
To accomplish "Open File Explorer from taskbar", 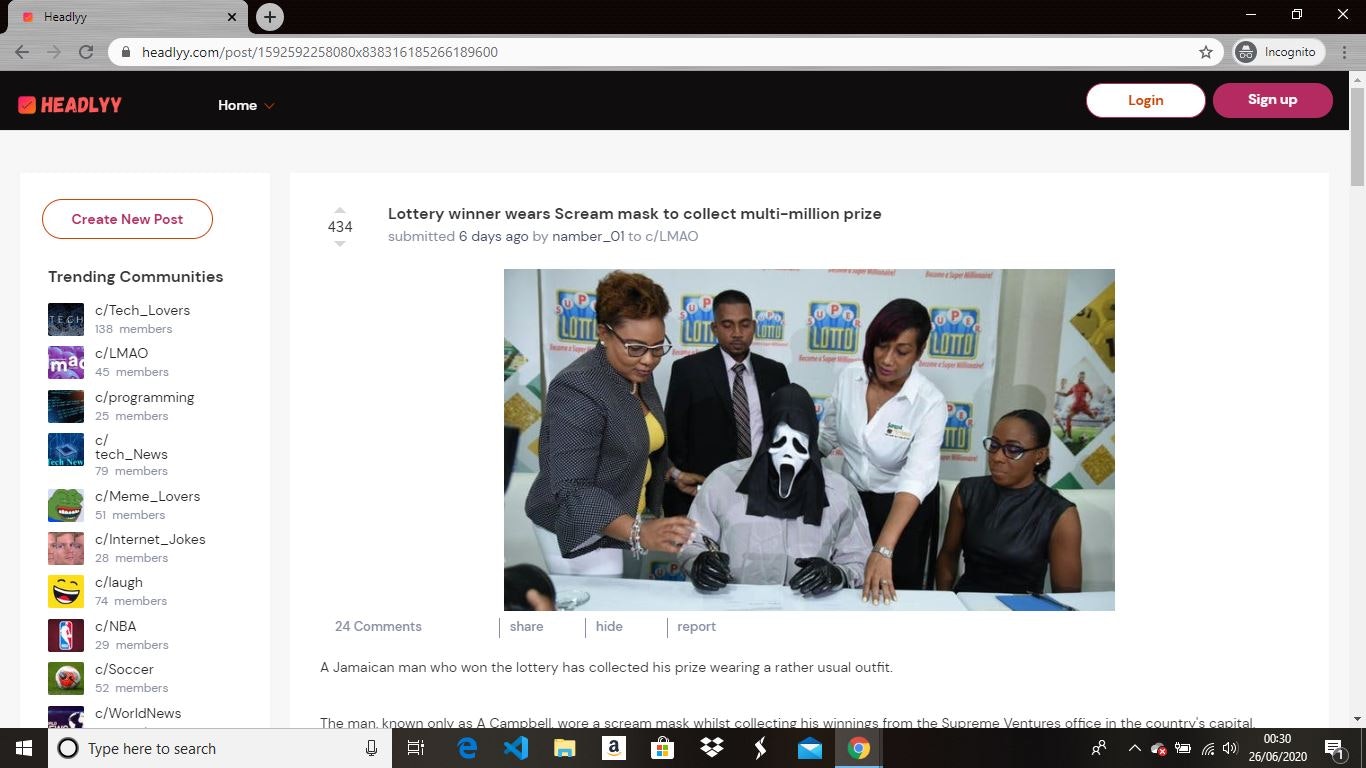I will (565, 748).
